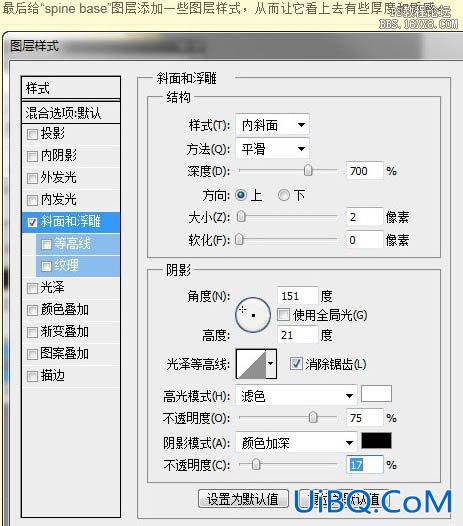
Task: Enable the 描边 stroke checkbox
Action: [32, 376]
